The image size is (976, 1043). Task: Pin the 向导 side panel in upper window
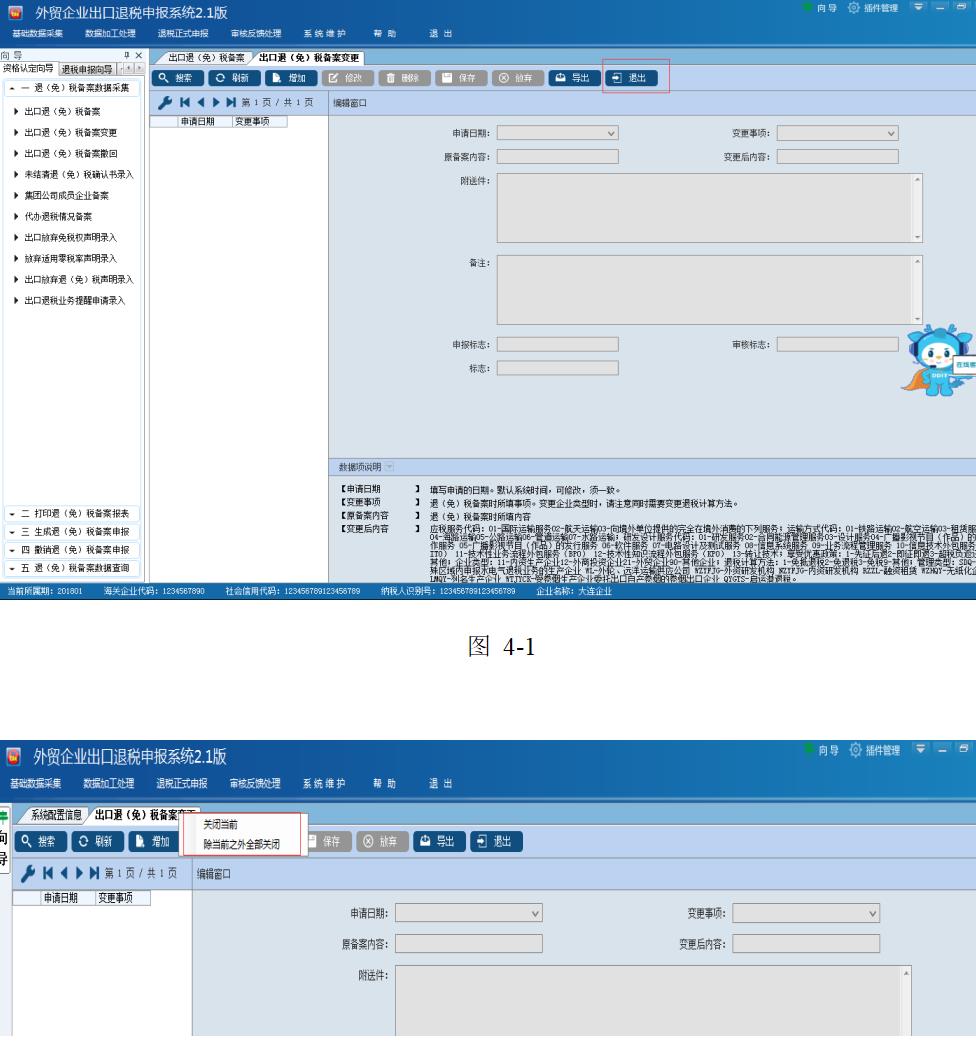coord(127,55)
